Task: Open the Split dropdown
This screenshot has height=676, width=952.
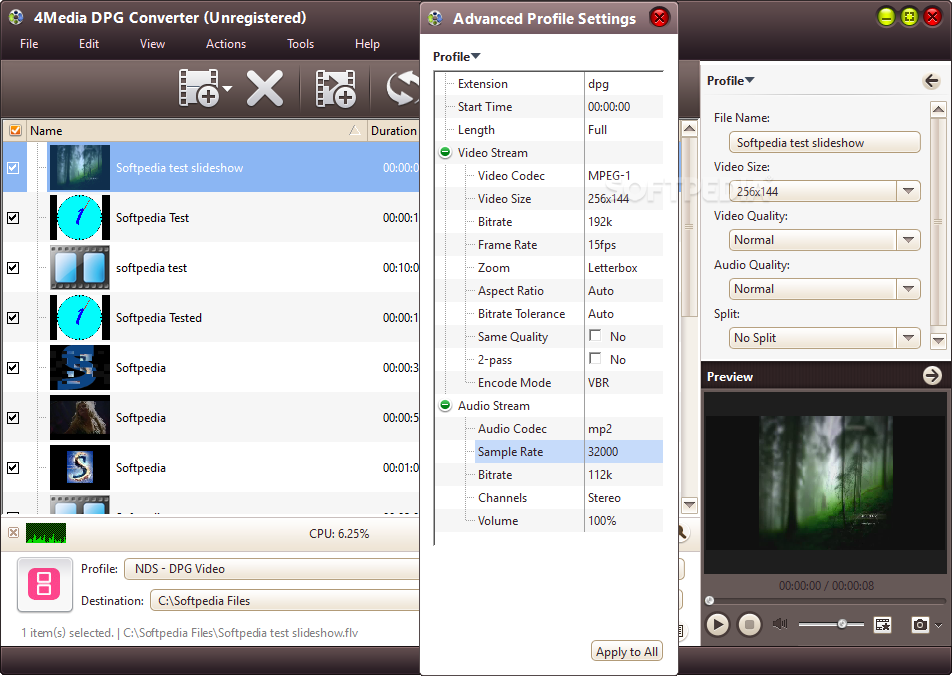Action: click(x=908, y=338)
